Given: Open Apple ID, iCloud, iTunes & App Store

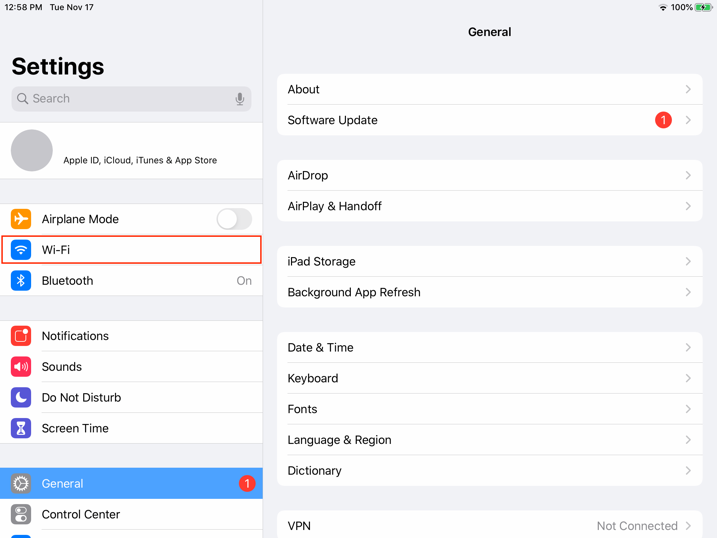Looking at the screenshot, I should point(131,150).
